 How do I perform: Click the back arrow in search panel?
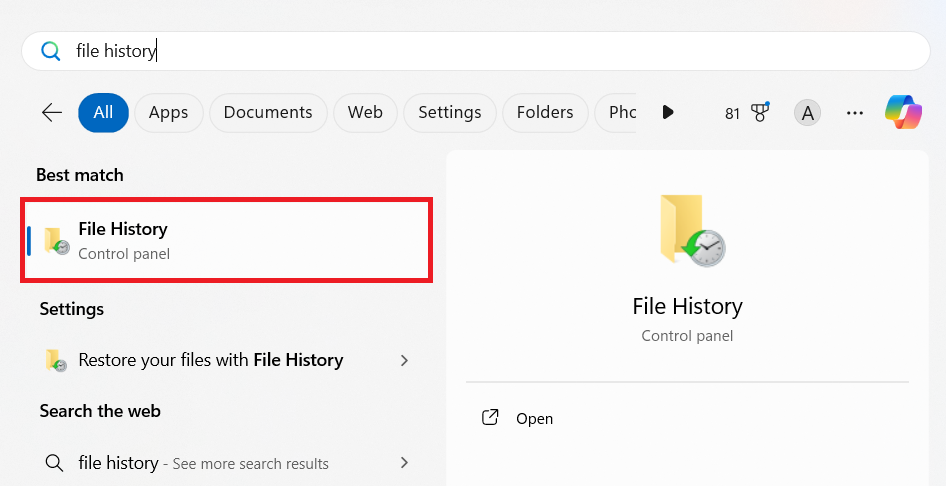(52, 112)
